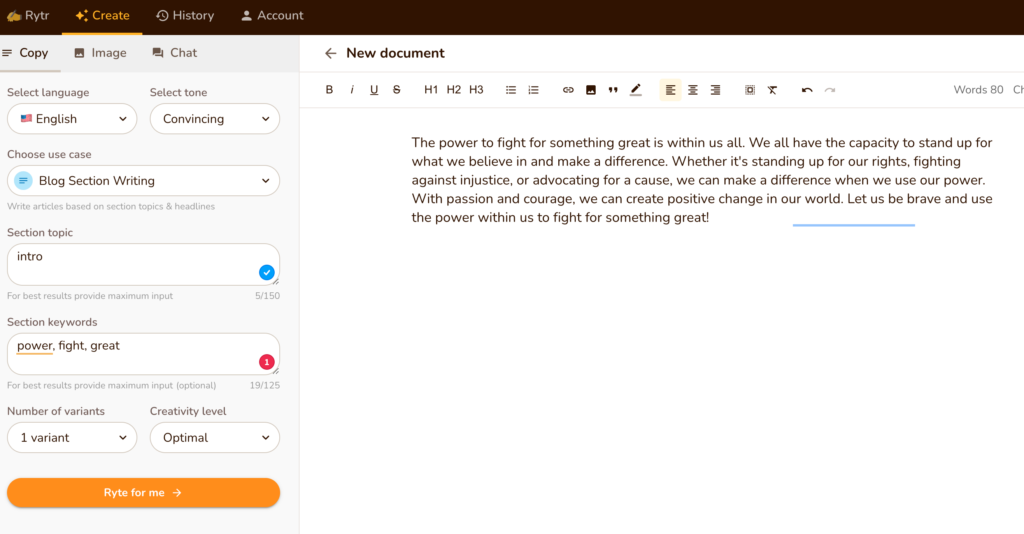Open the Select tone dropdown
The height and width of the screenshot is (534, 1024).
(x=215, y=119)
